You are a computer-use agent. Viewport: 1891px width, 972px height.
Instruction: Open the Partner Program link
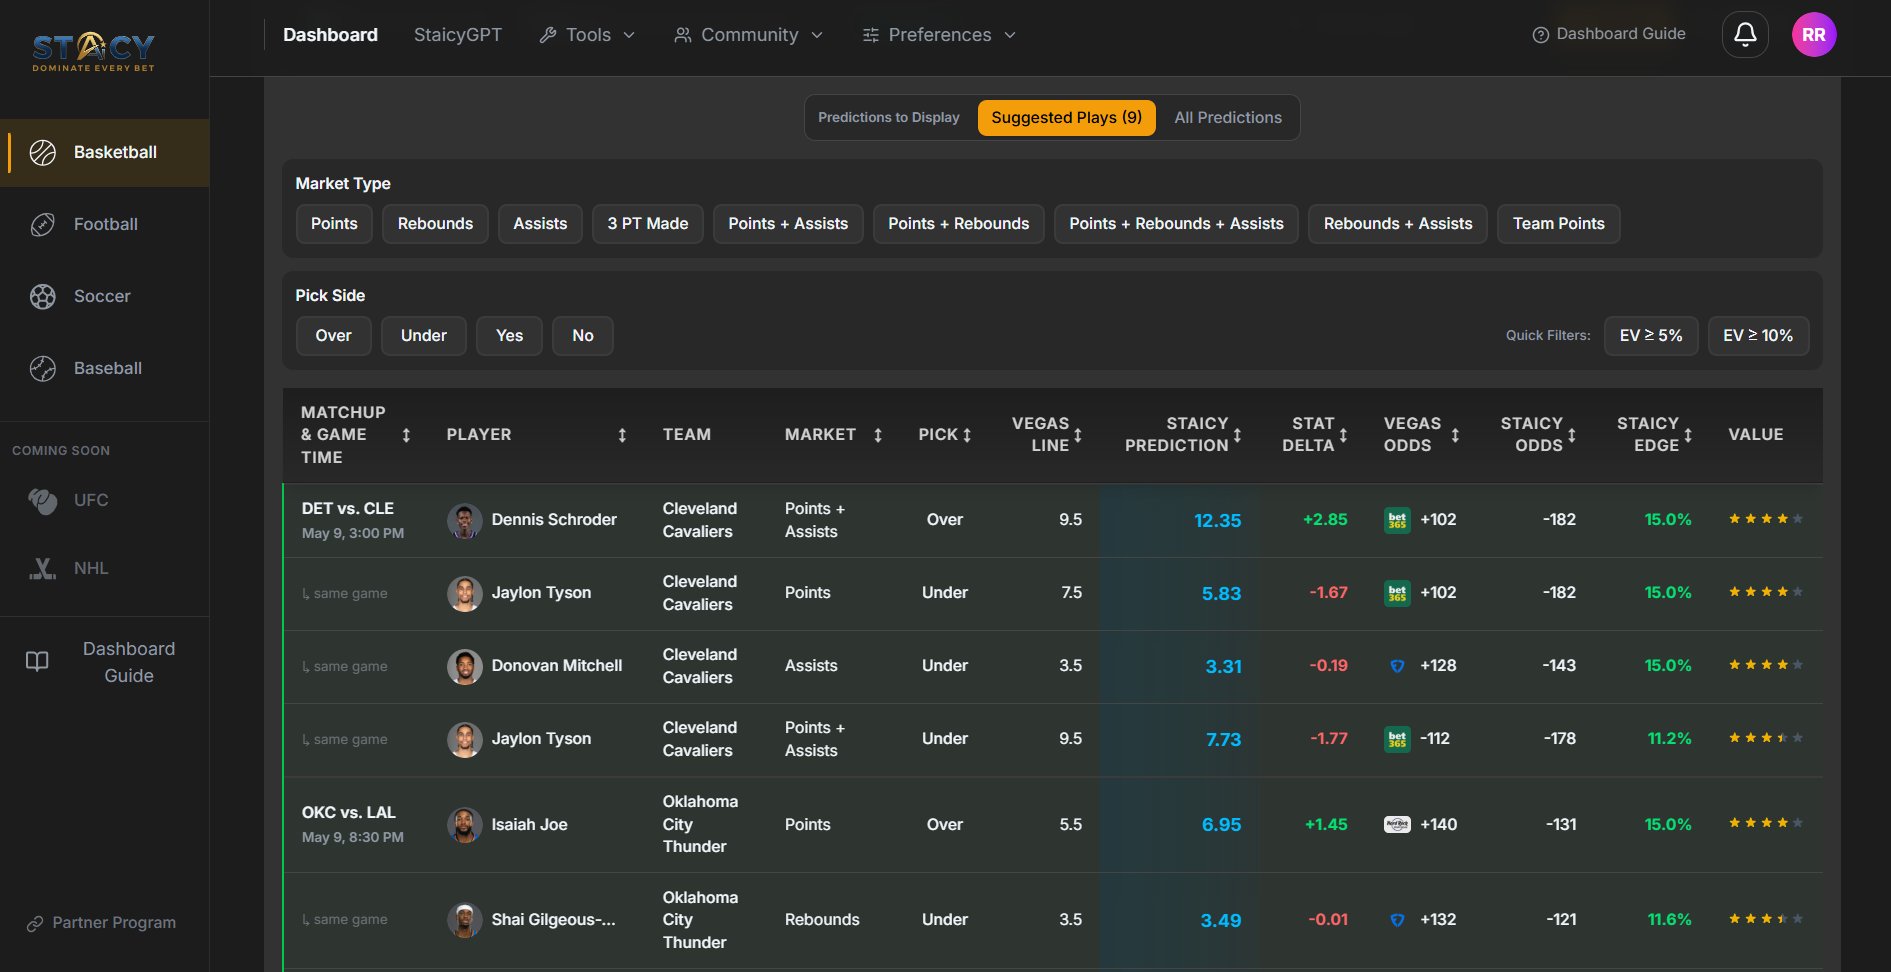pos(101,923)
